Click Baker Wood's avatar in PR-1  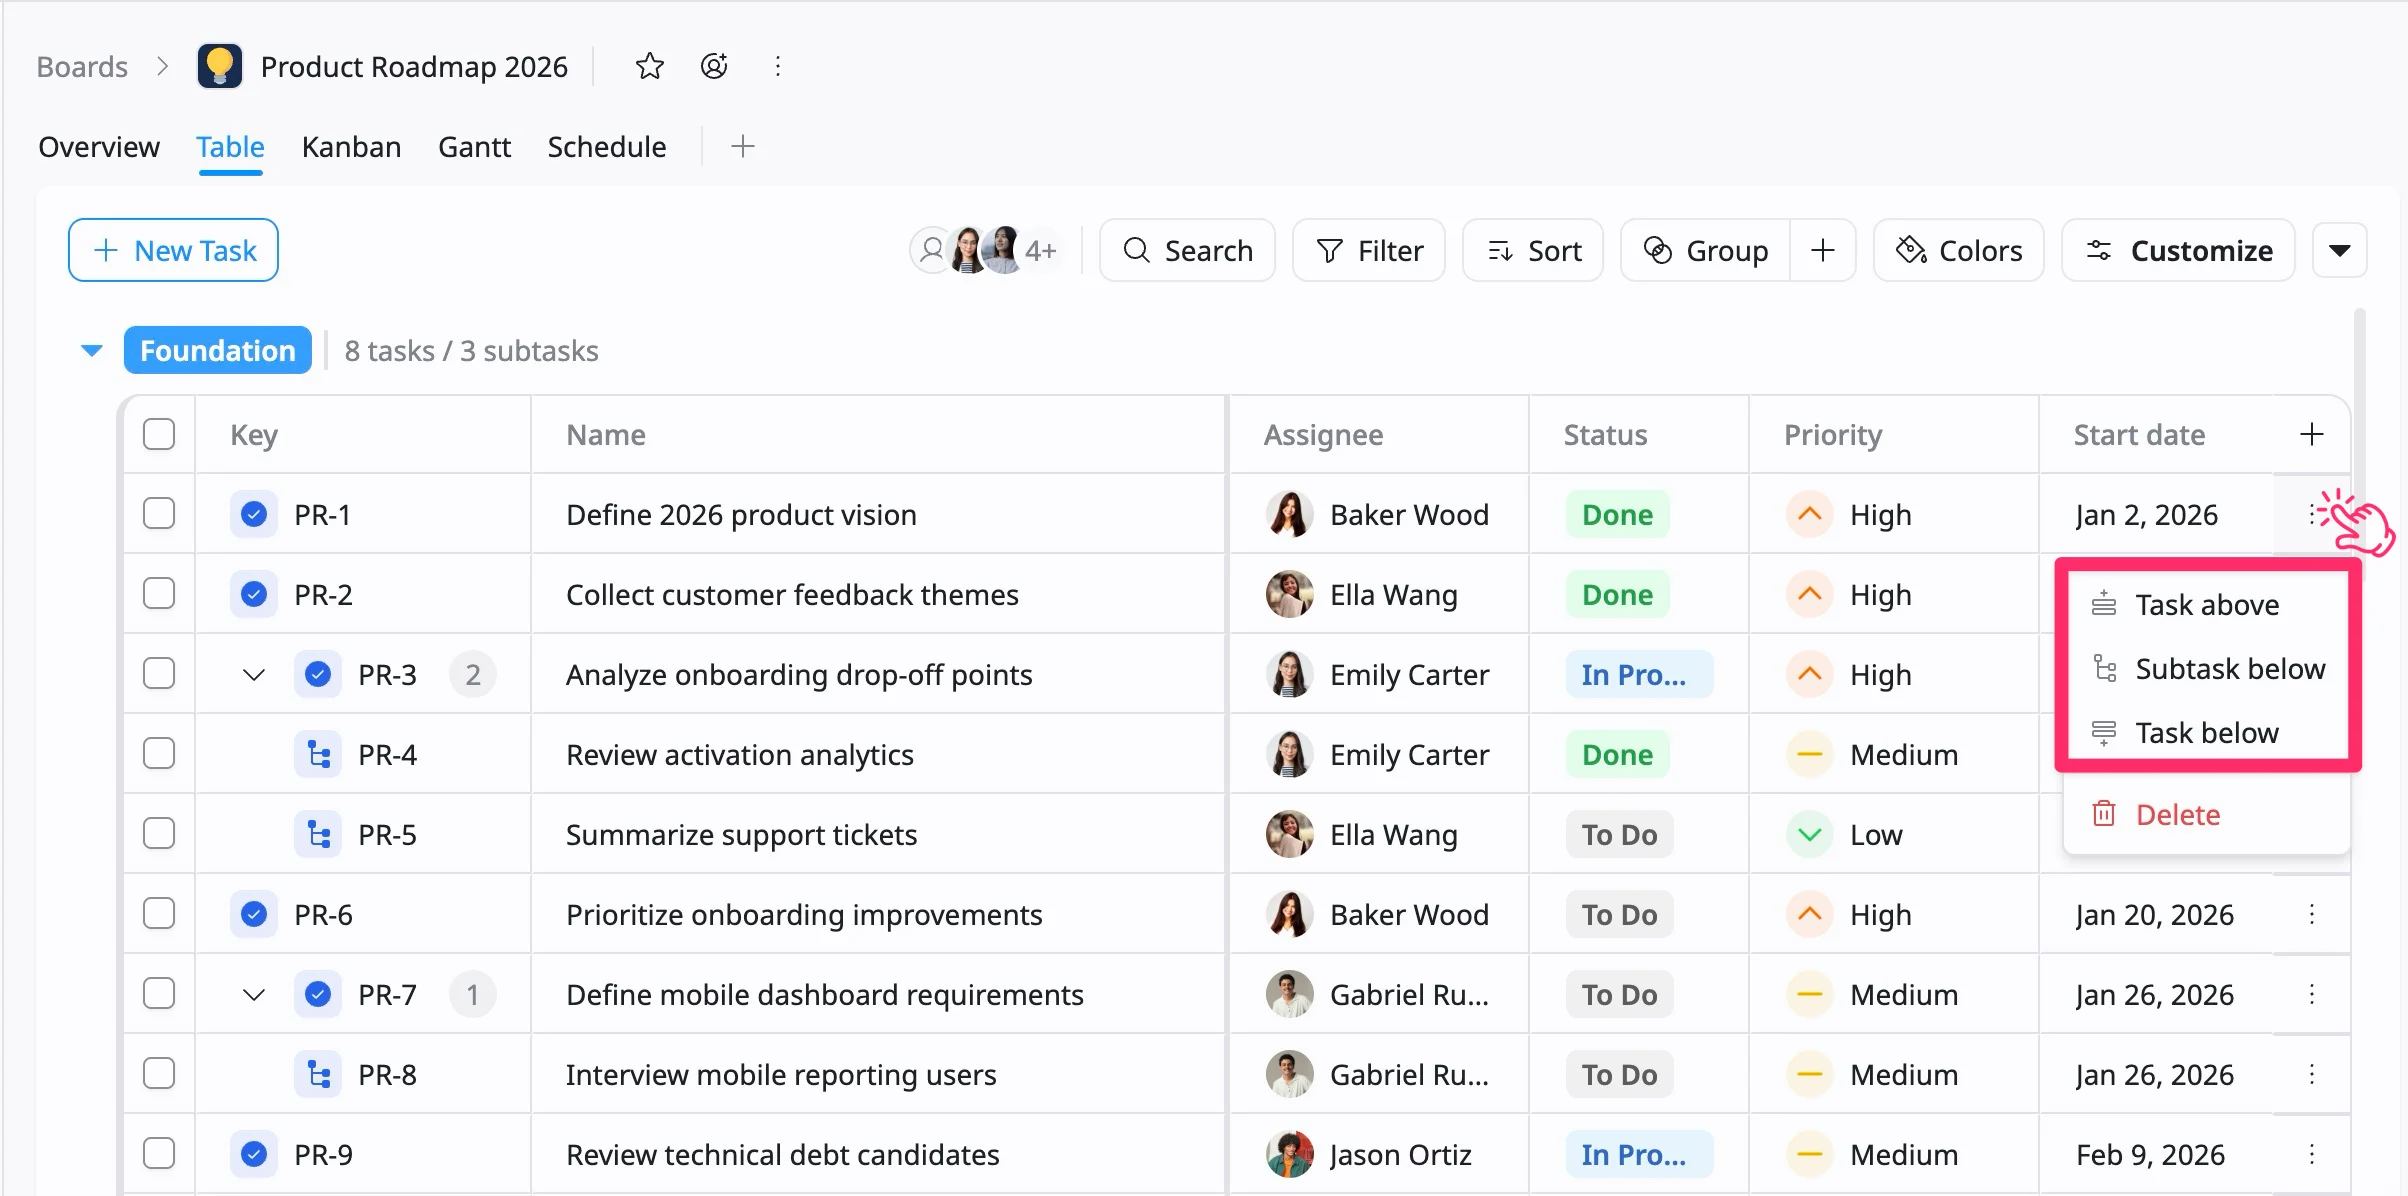[1289, 514]
